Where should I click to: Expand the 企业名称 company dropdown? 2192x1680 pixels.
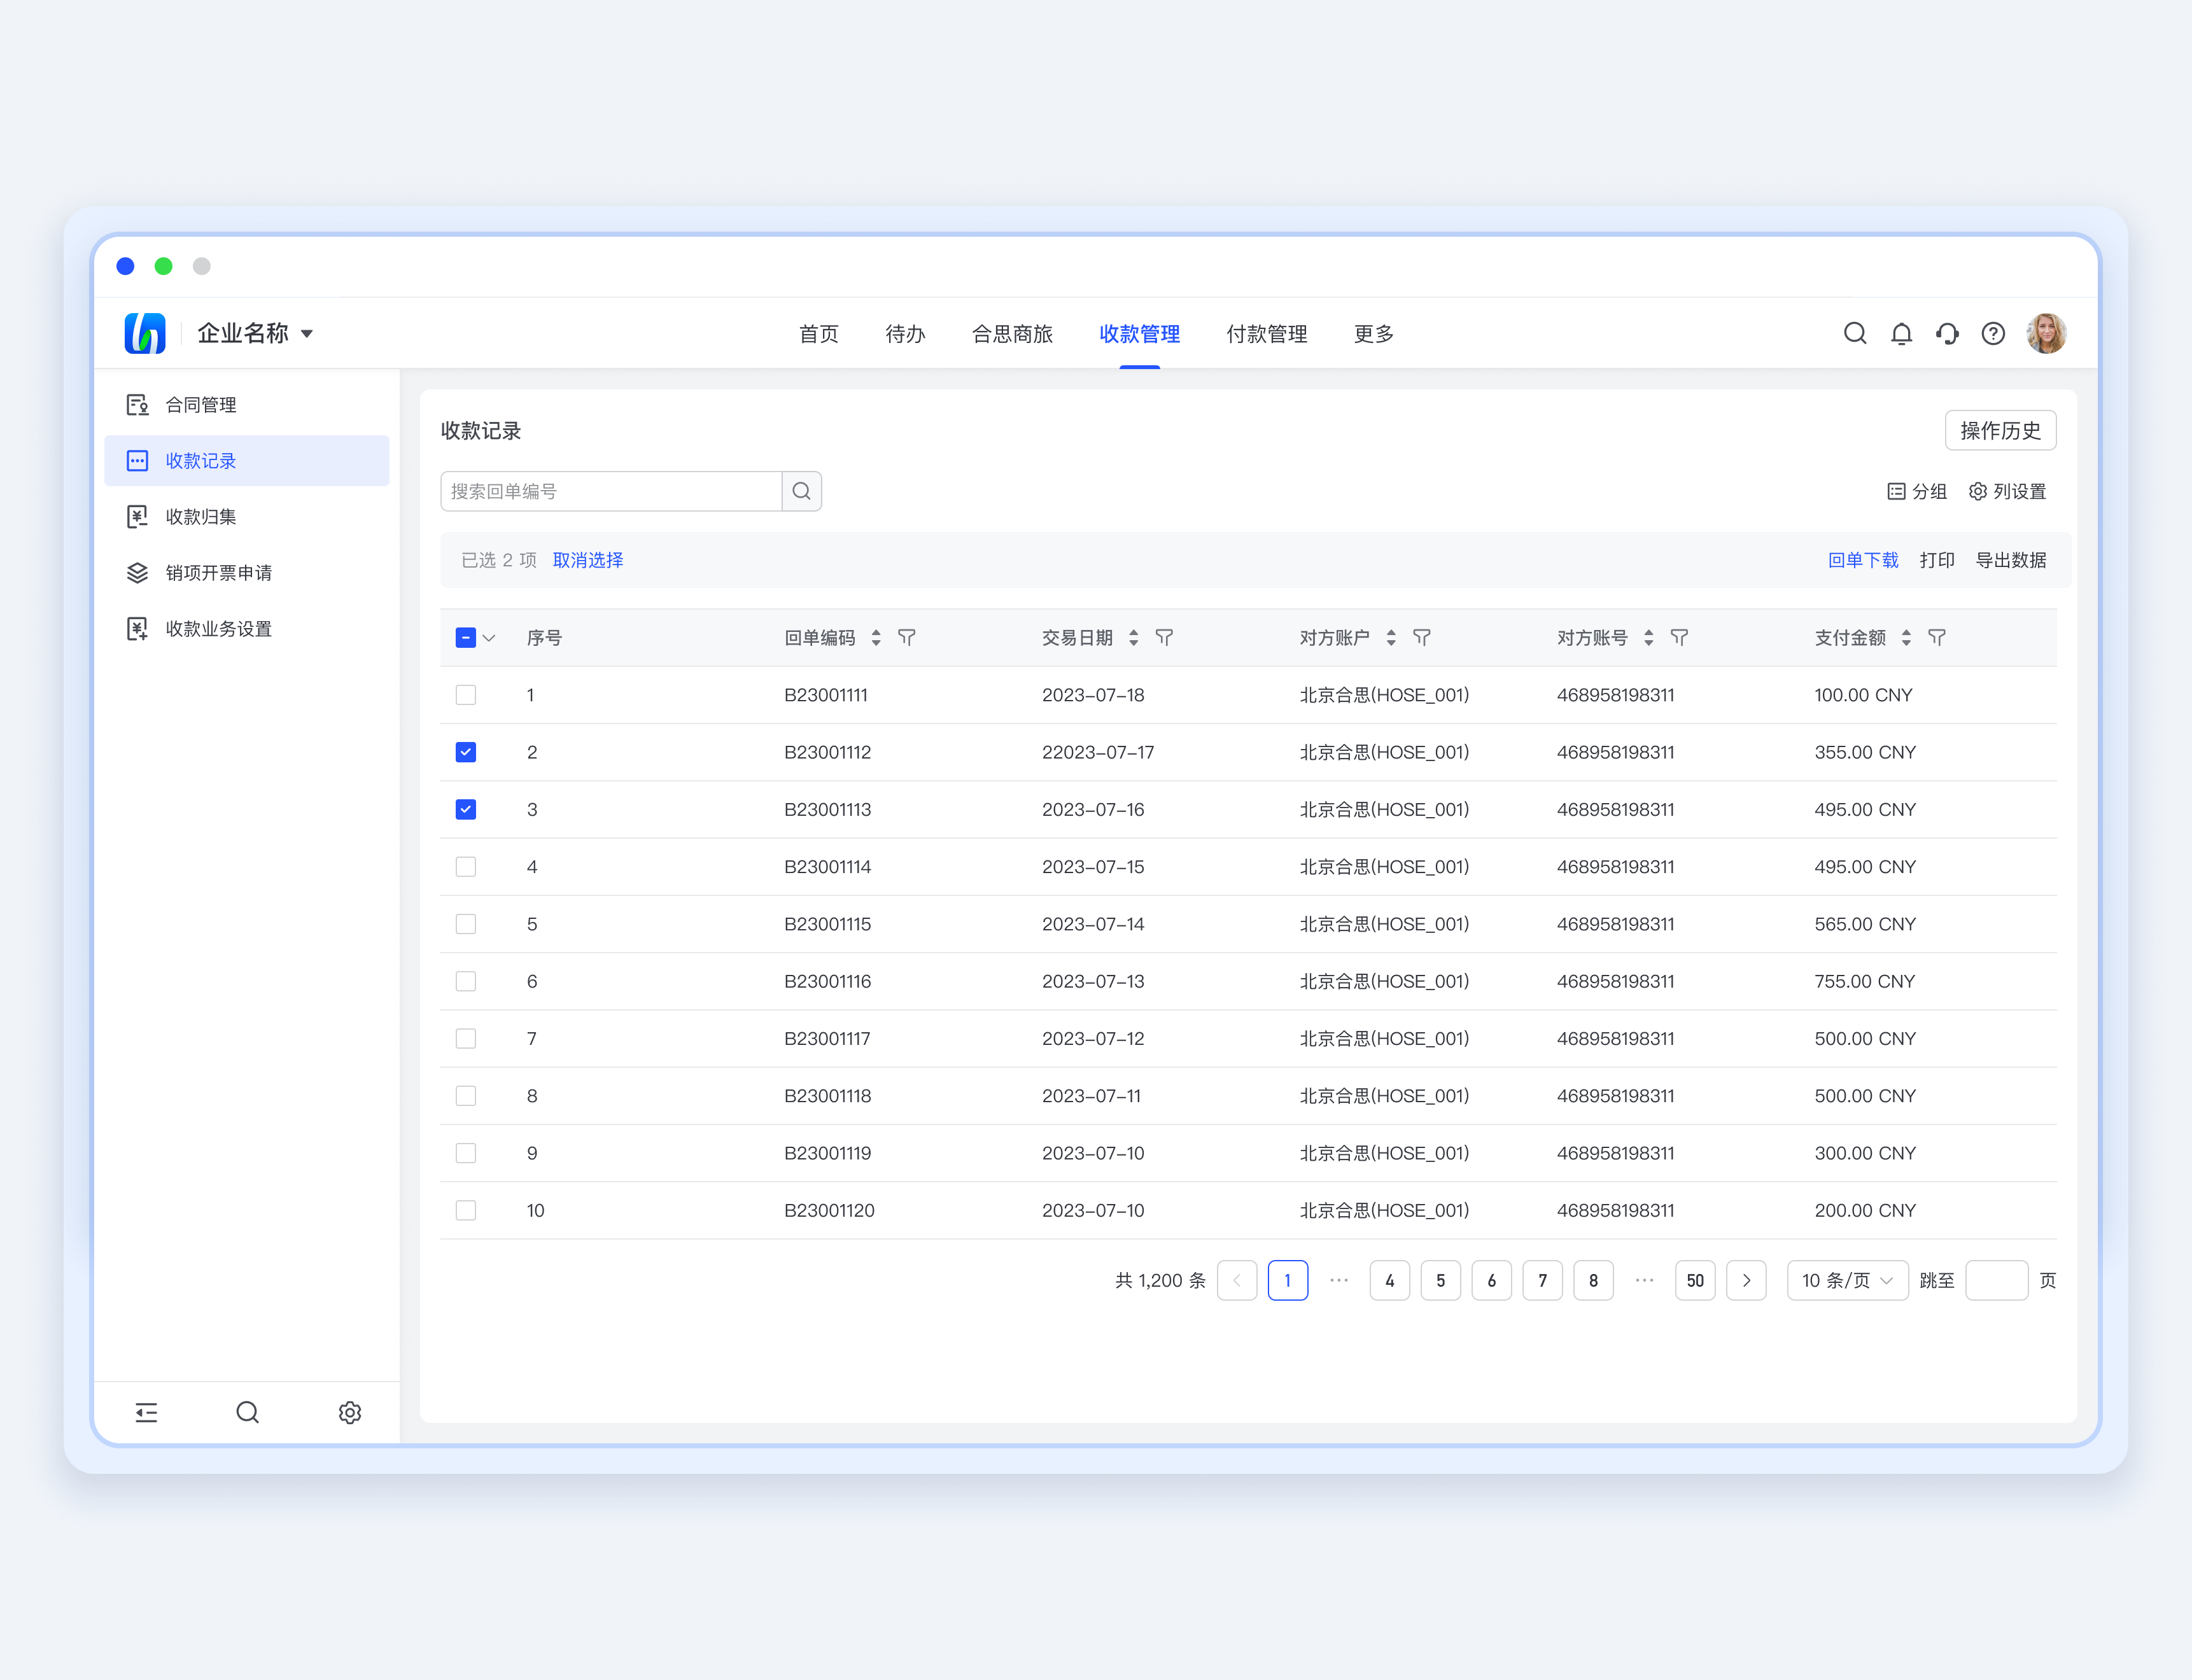tap(307, 334)
